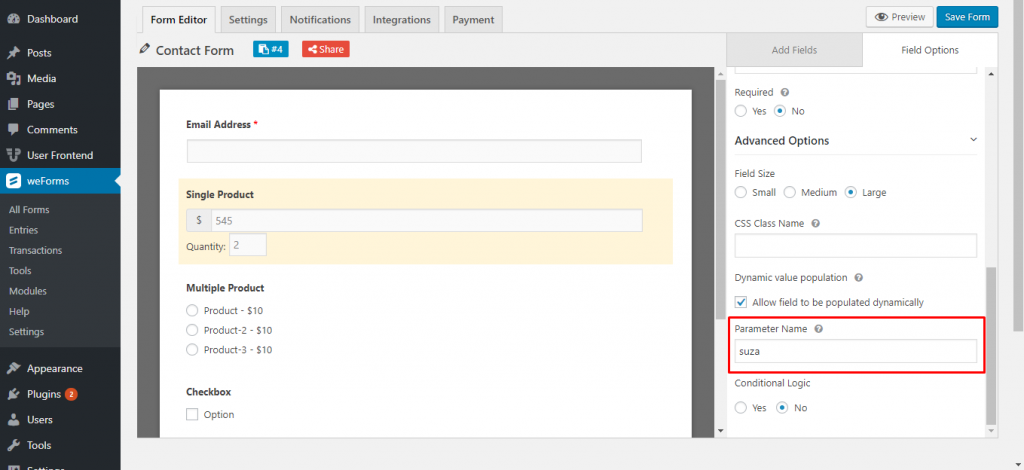Click the pencil icon beside Contact Form
Viewport: 1024px width, 470px height.
(145, 49)
